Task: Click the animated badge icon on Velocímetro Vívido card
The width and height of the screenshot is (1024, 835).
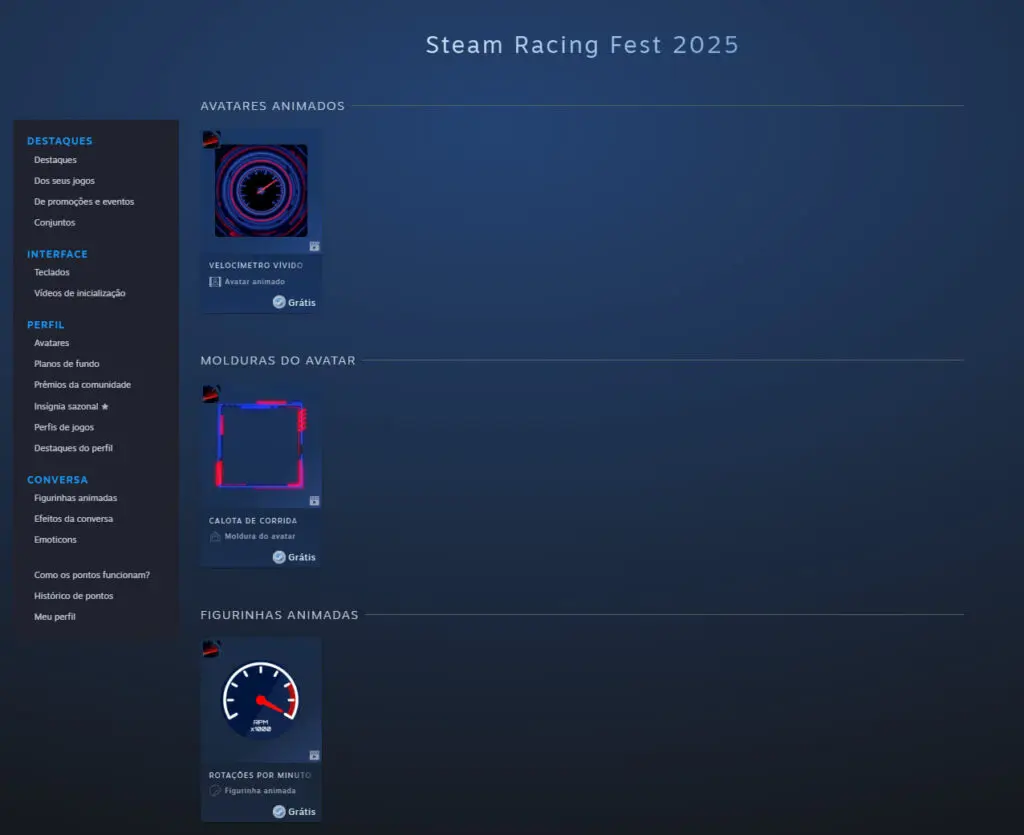Action: point(314,246)
